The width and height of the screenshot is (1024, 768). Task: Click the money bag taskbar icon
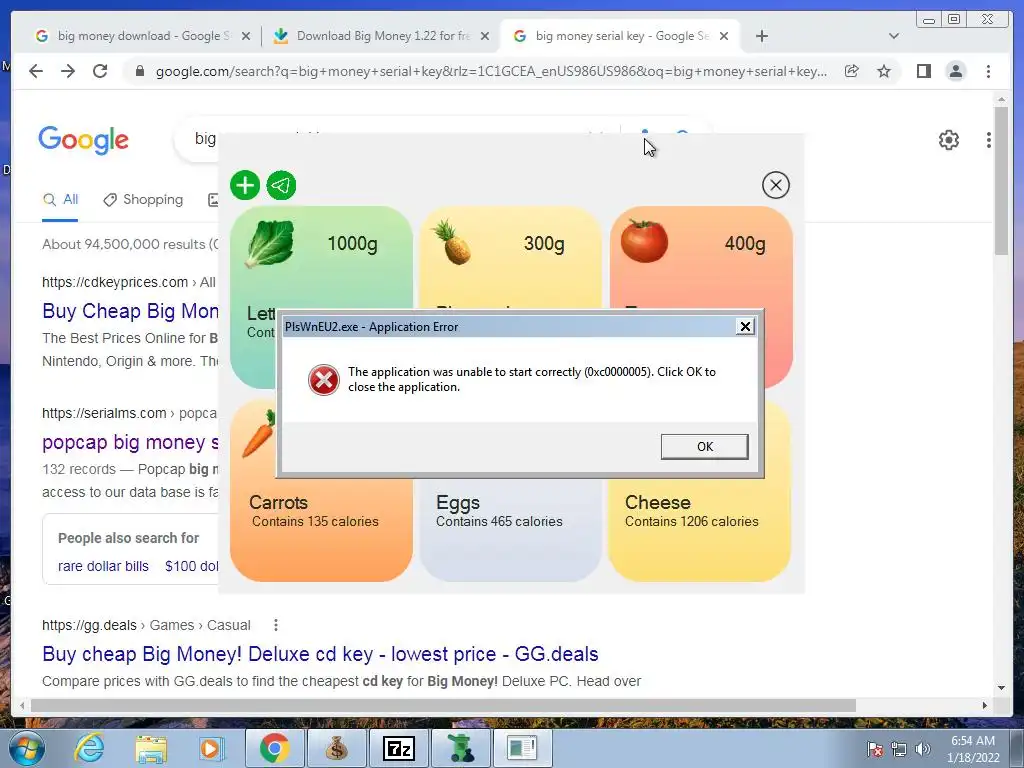coord(336,748)
